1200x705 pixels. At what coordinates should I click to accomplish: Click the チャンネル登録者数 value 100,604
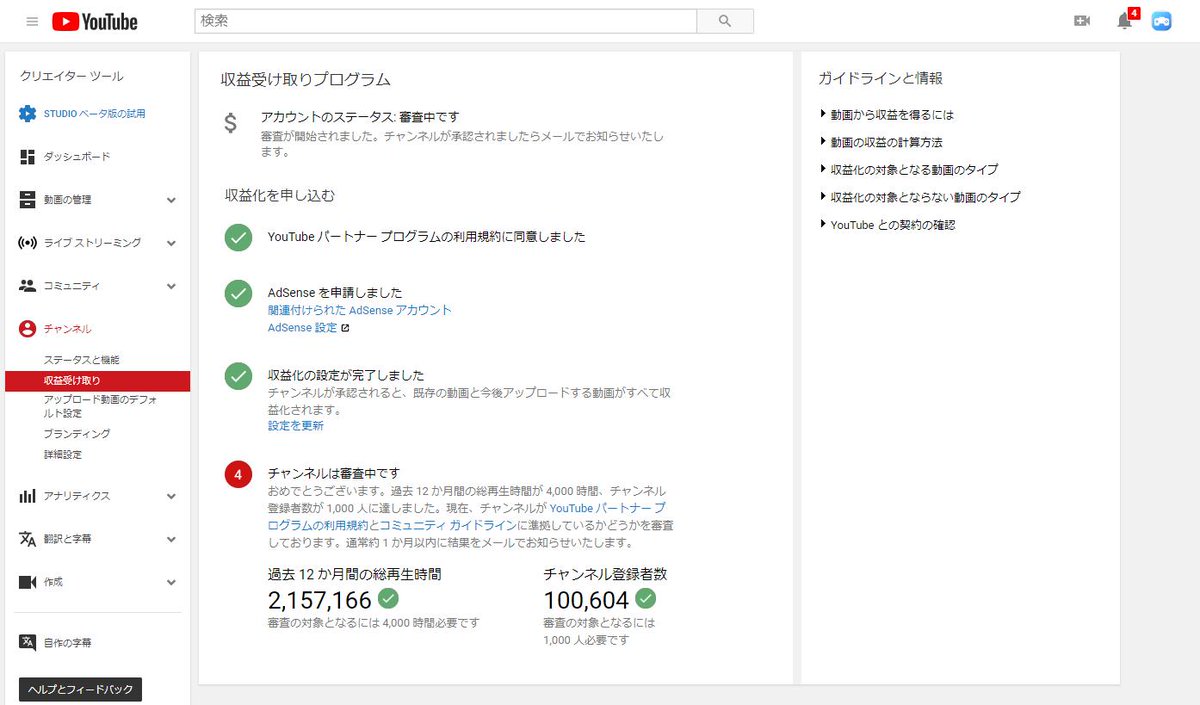pos(586,600)
